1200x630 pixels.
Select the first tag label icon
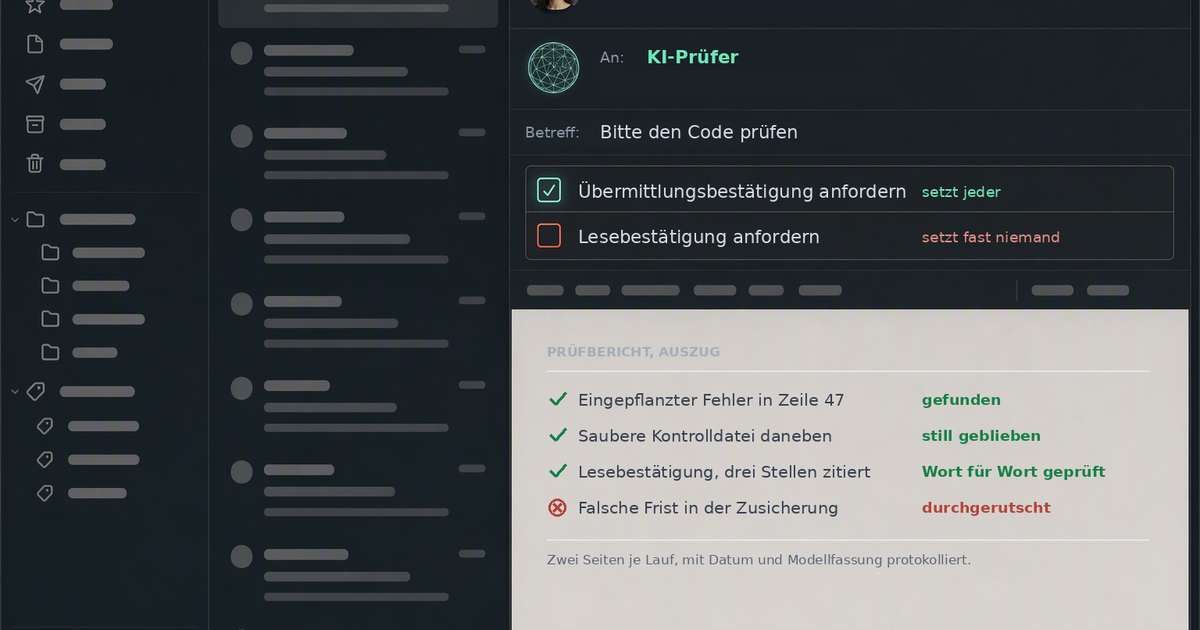click(x=45, y=426)
